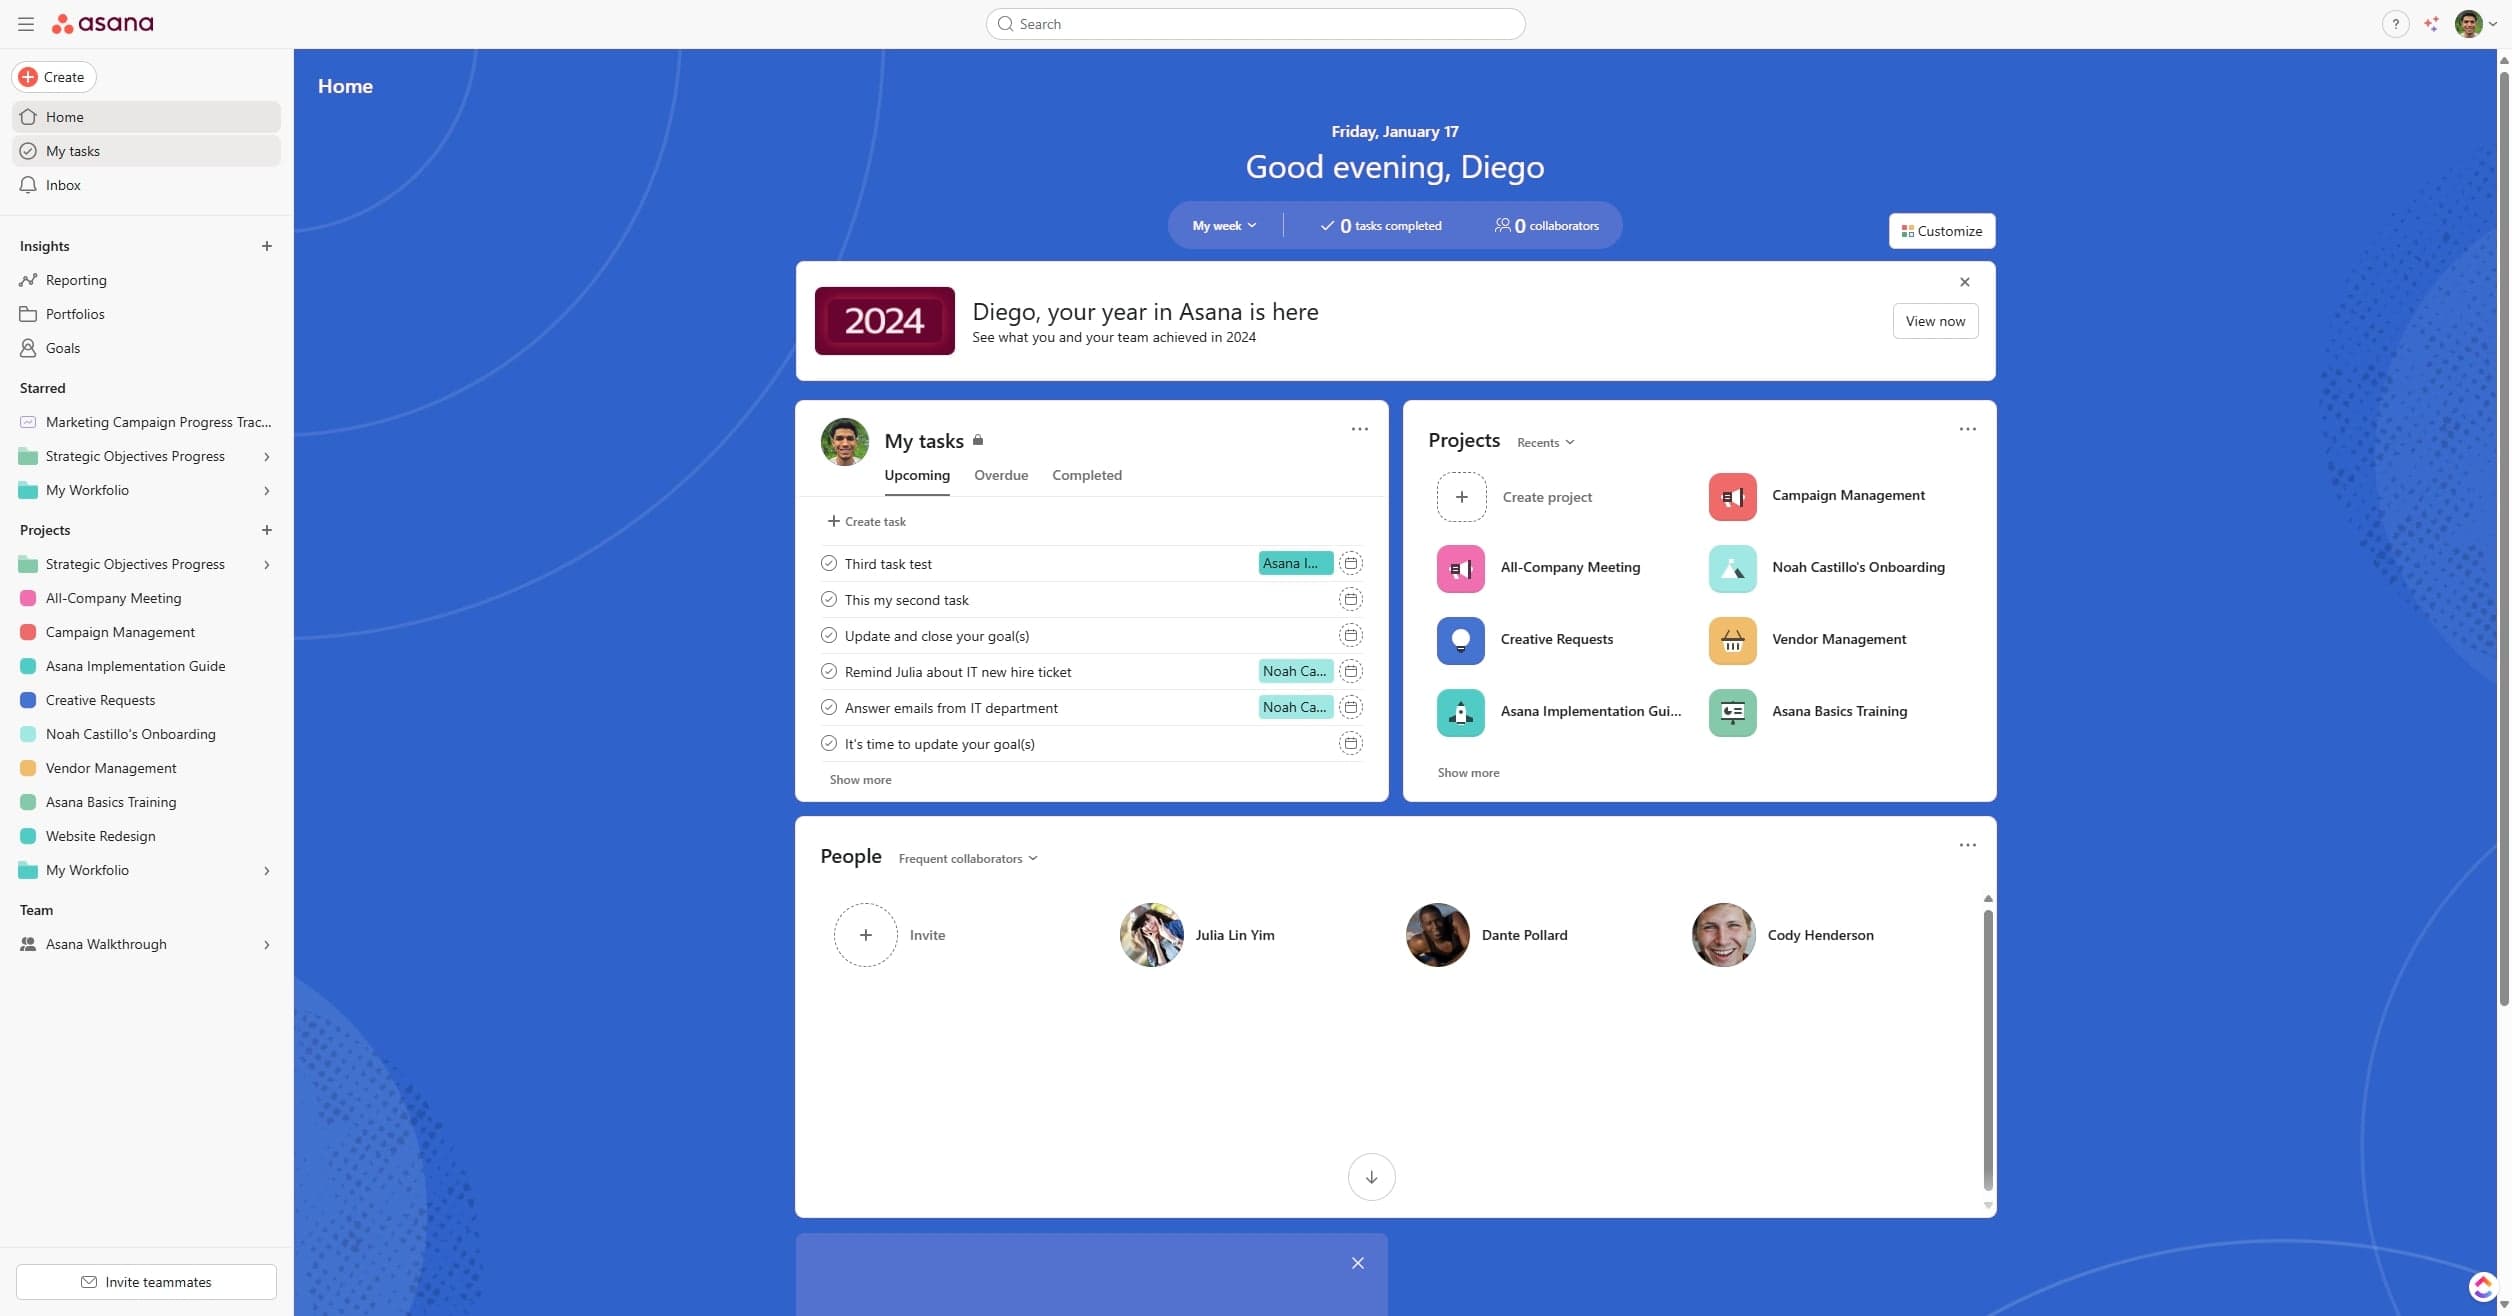Click the Customize button

click(x=1941, y=231)
